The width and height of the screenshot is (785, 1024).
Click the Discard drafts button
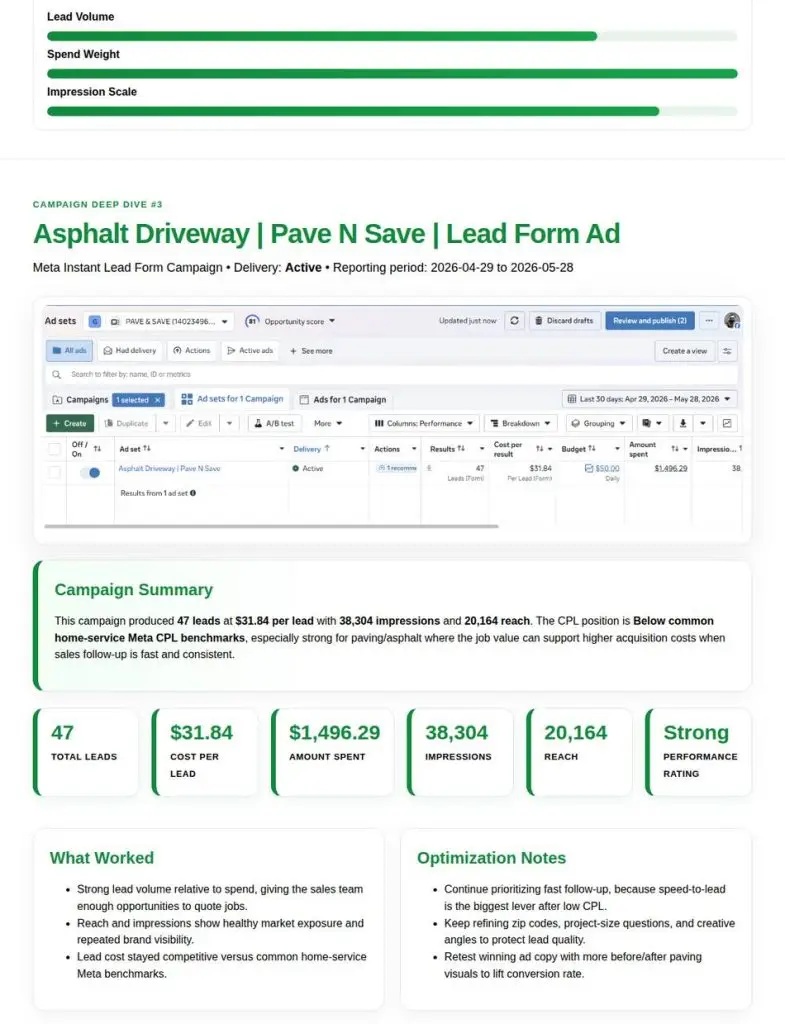[564, 321]
